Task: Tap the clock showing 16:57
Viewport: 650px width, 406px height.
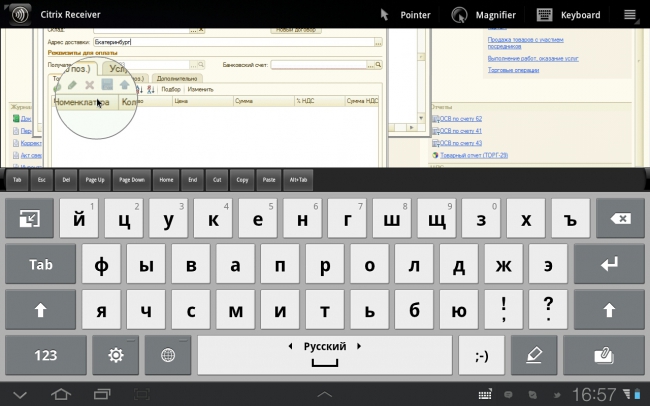Action: coord(594,394)
